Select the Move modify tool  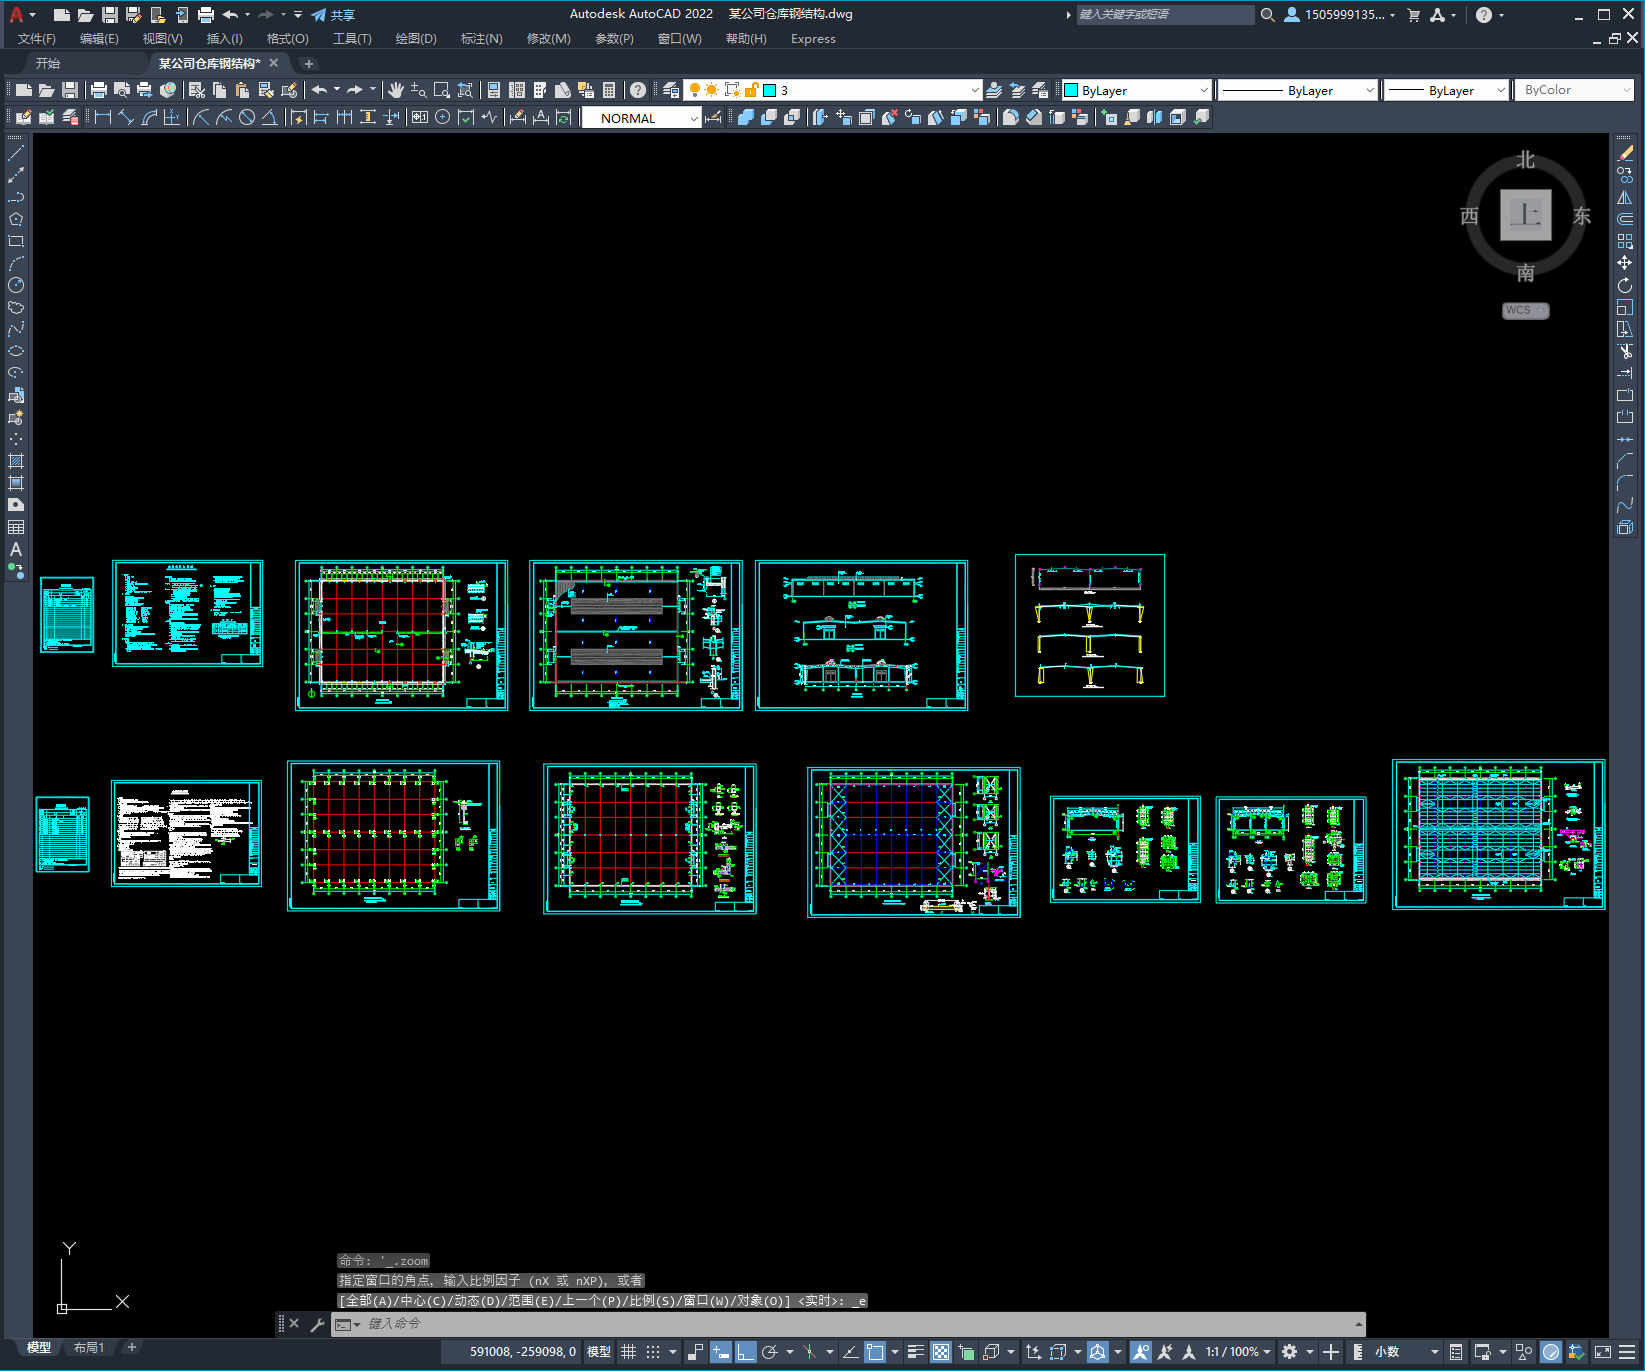1625,263
